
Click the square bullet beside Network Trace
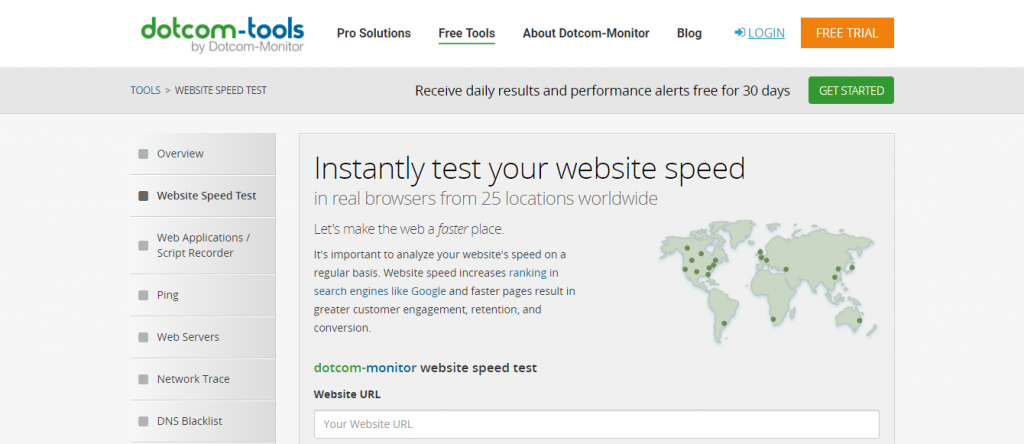pyautogui.click(x=143, y=380)
